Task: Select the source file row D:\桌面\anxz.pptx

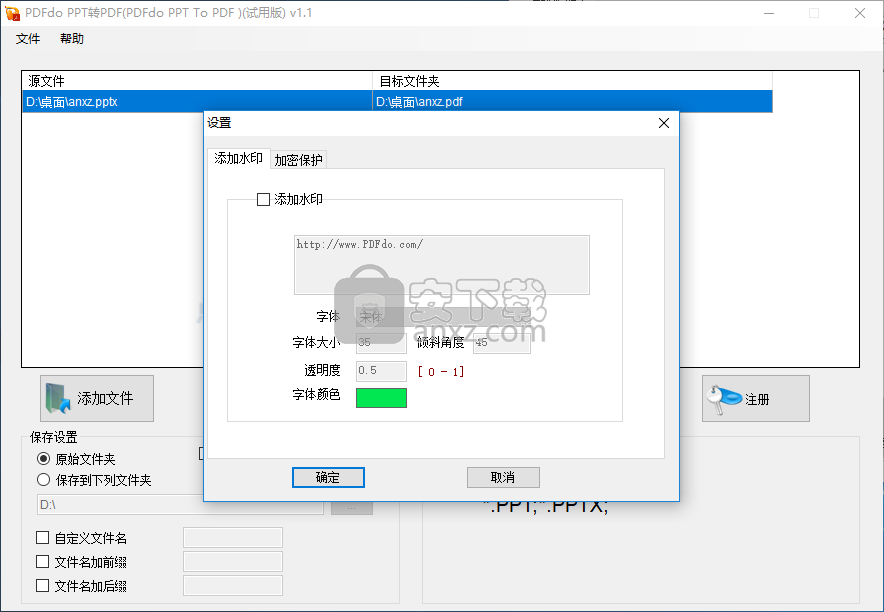Action: tap(197, 102)
